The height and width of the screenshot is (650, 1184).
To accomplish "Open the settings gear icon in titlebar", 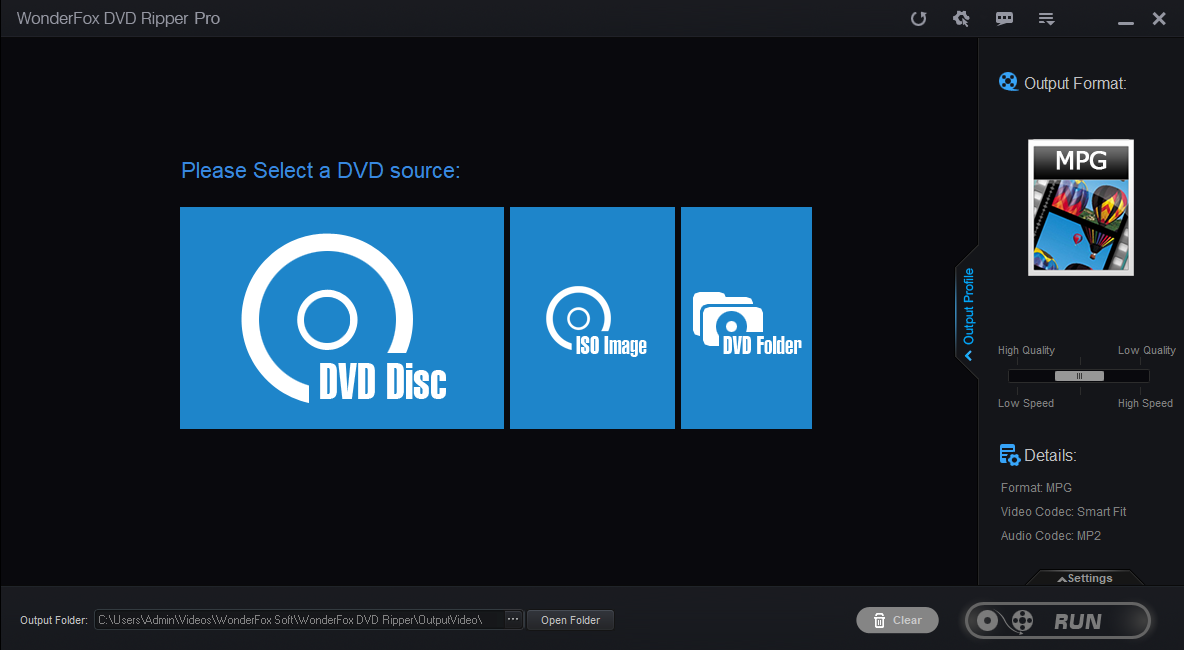I will click(x=961, y=18).
